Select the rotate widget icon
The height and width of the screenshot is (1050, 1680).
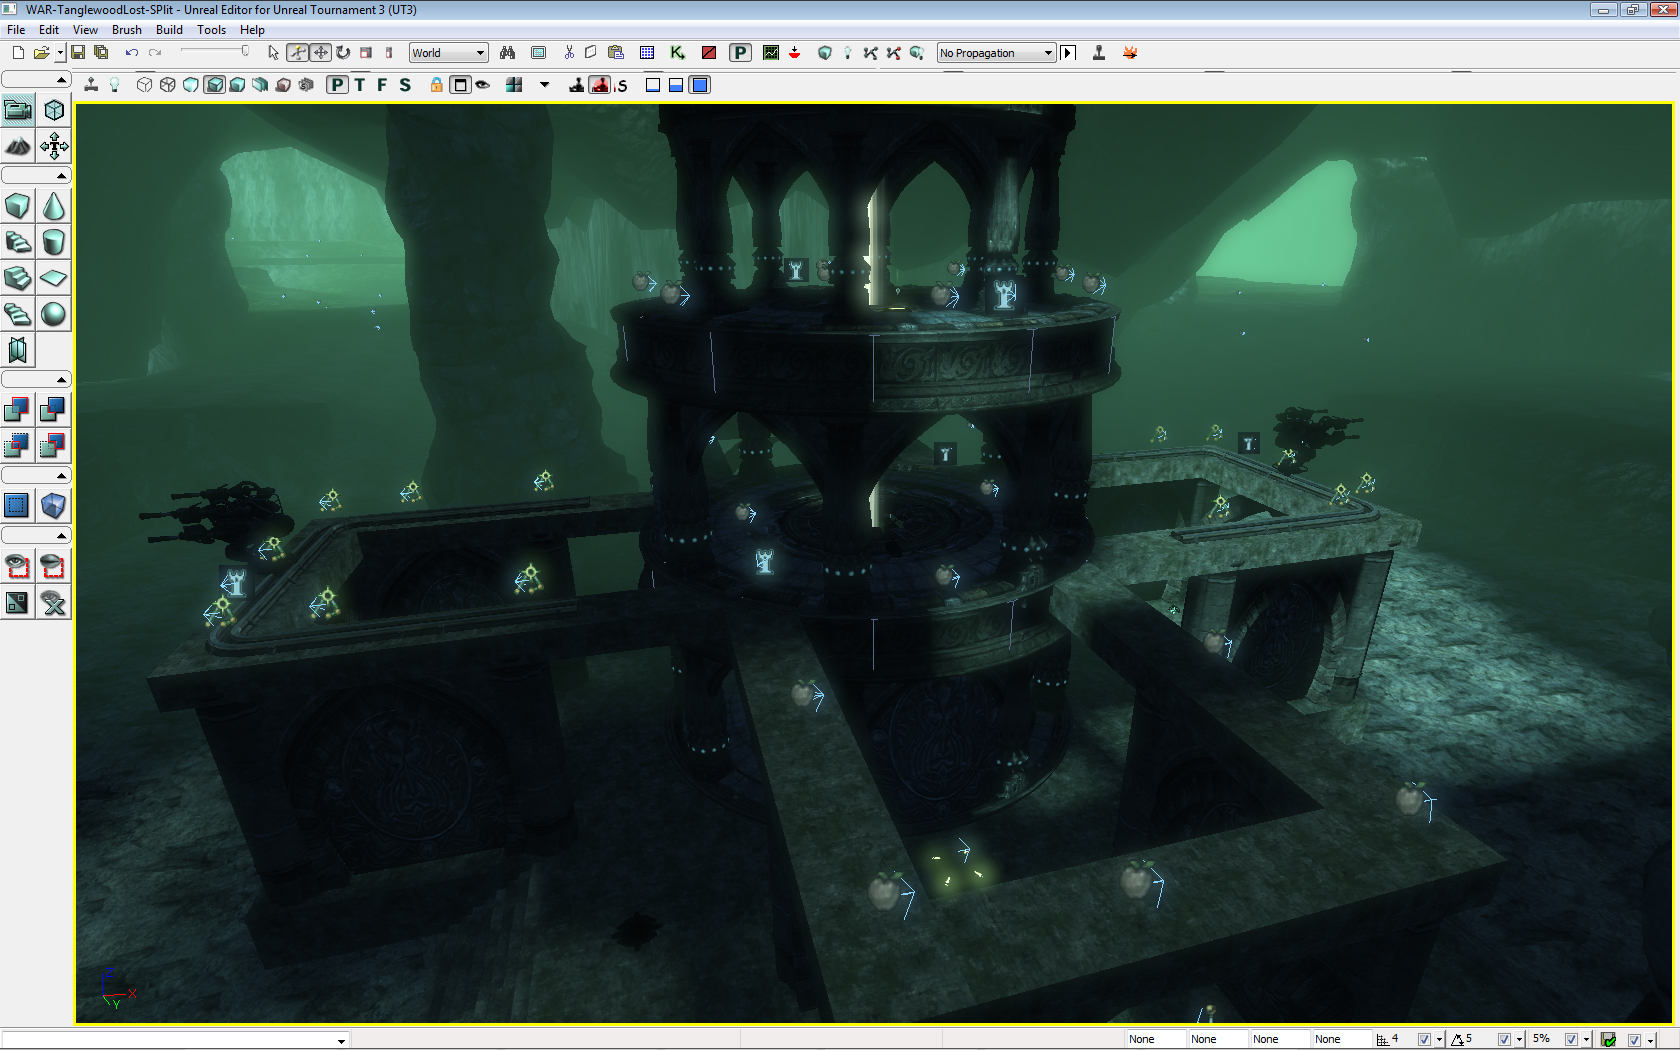pos(343,53)
